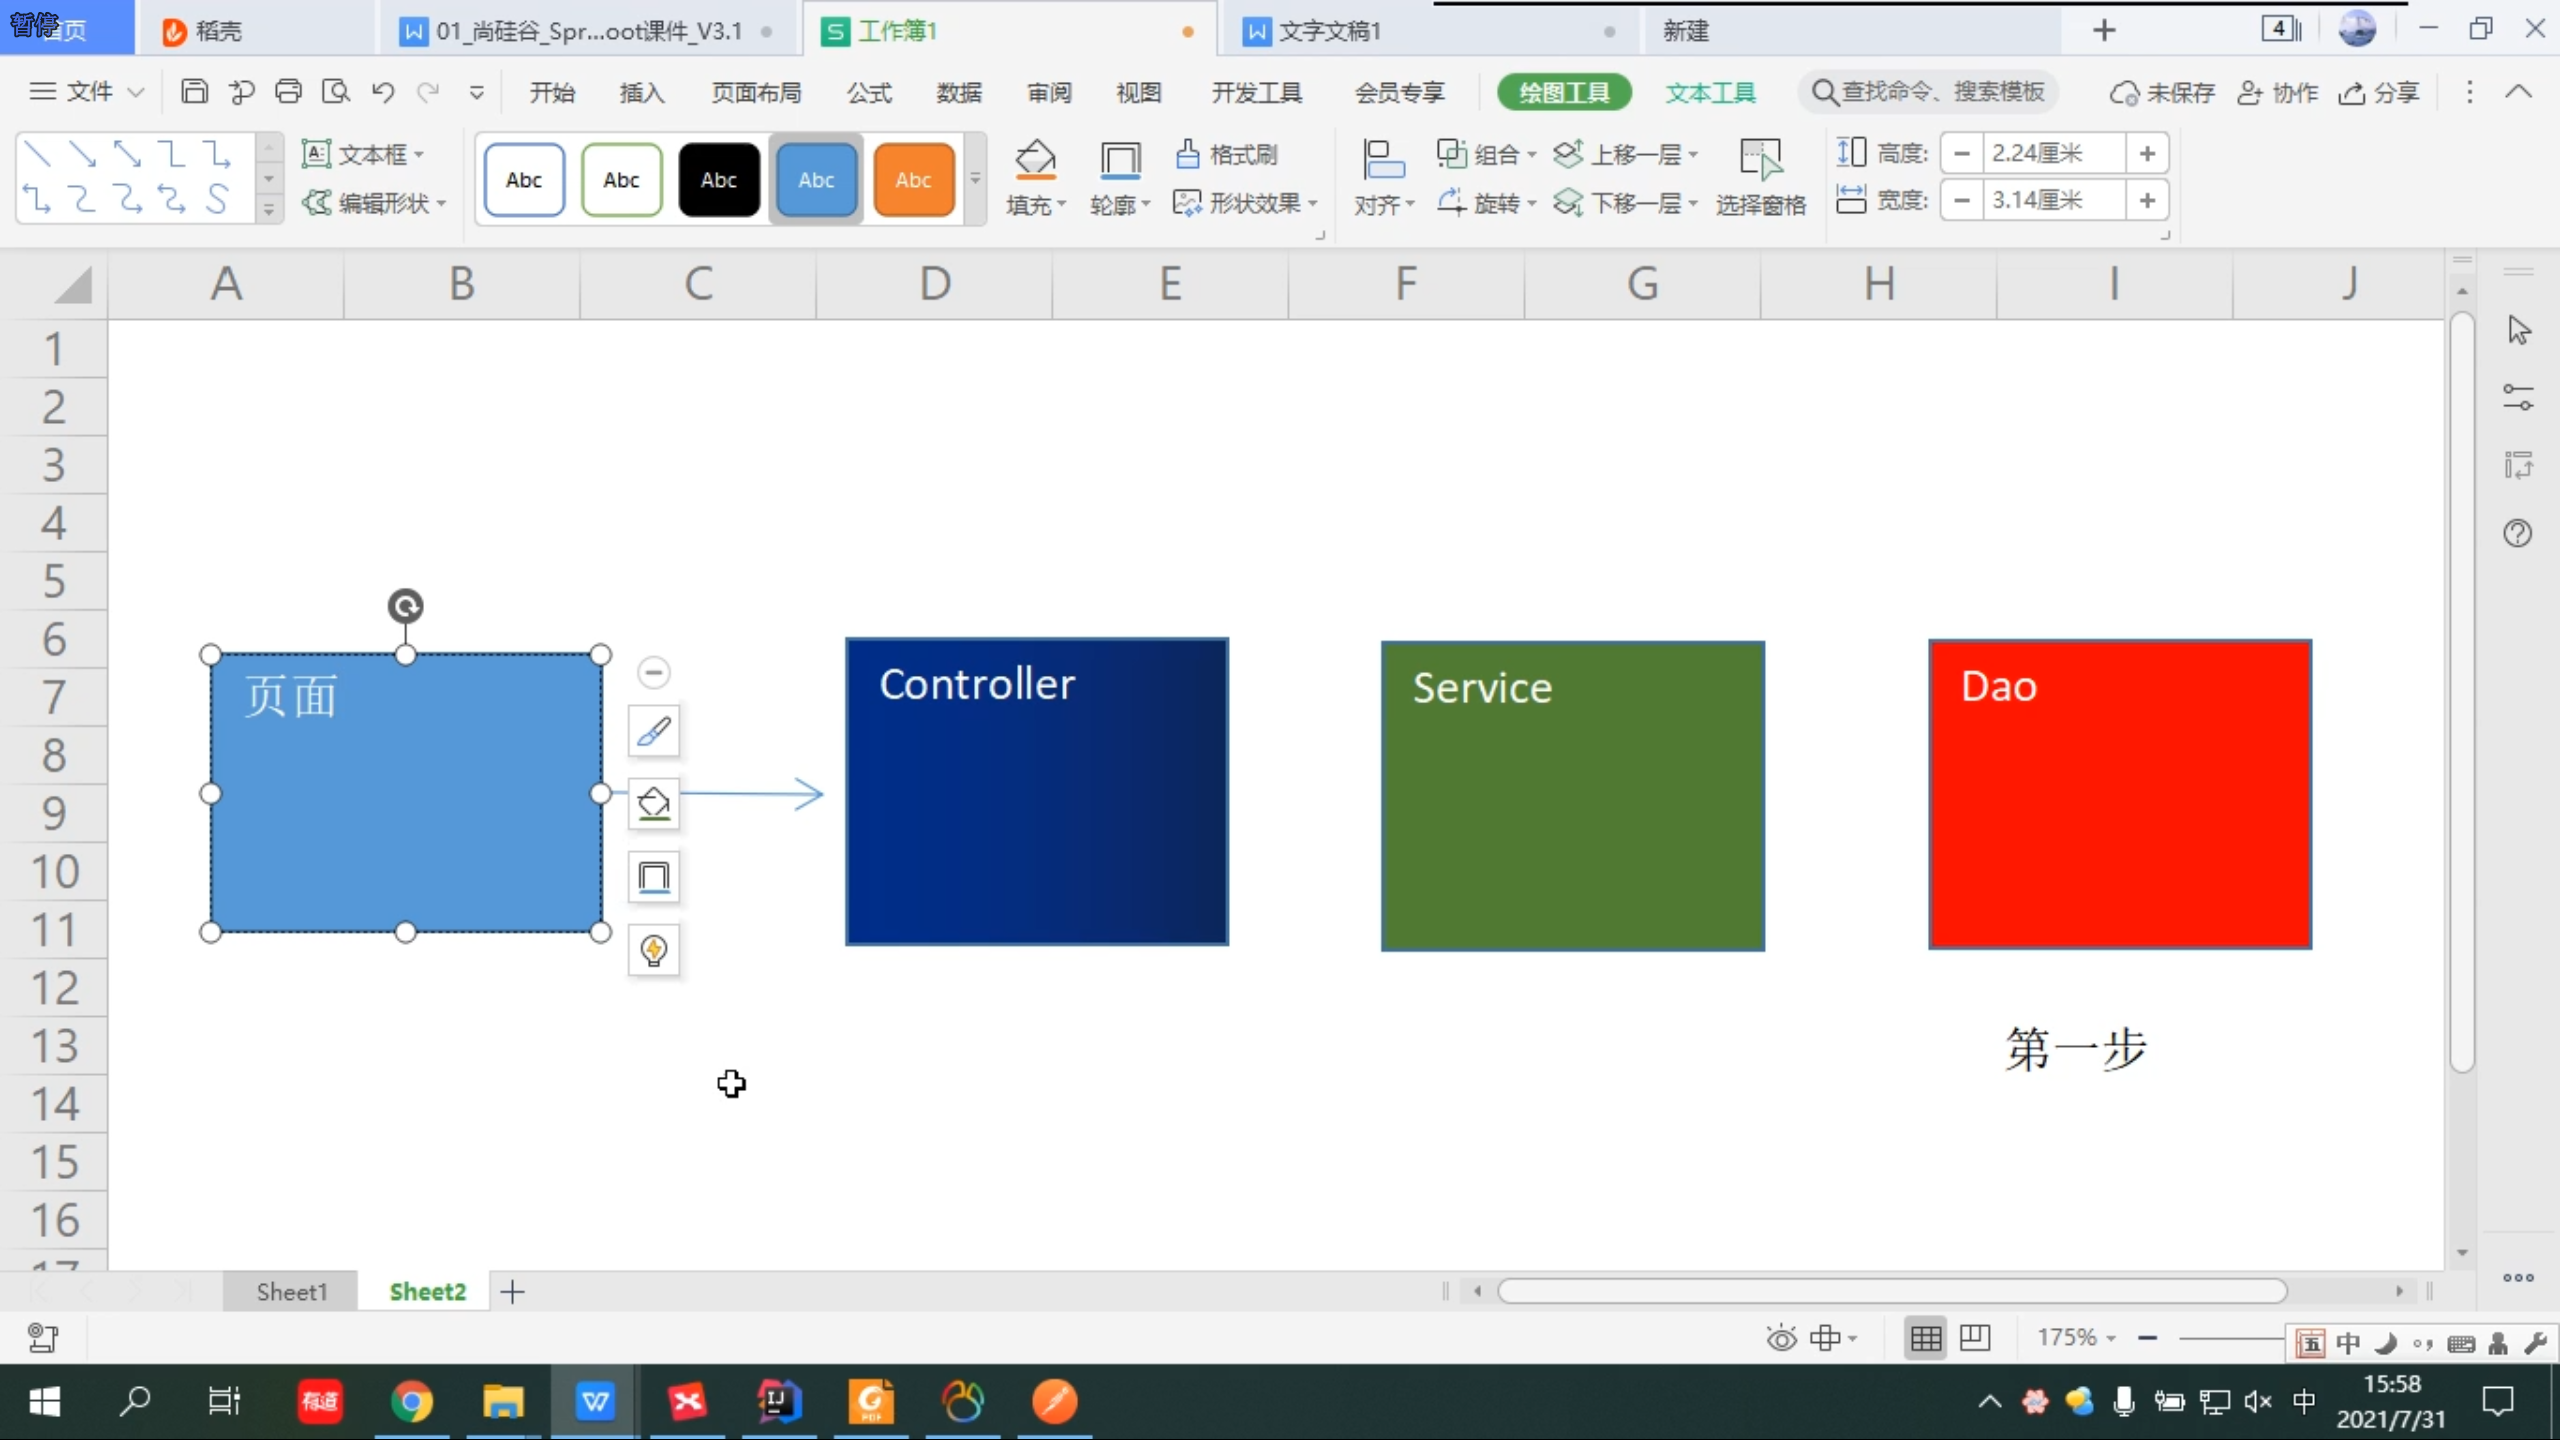
Task: Click the floating lightbulb suggestion icon
Action: pyautogui.click(x=654, y=950)
